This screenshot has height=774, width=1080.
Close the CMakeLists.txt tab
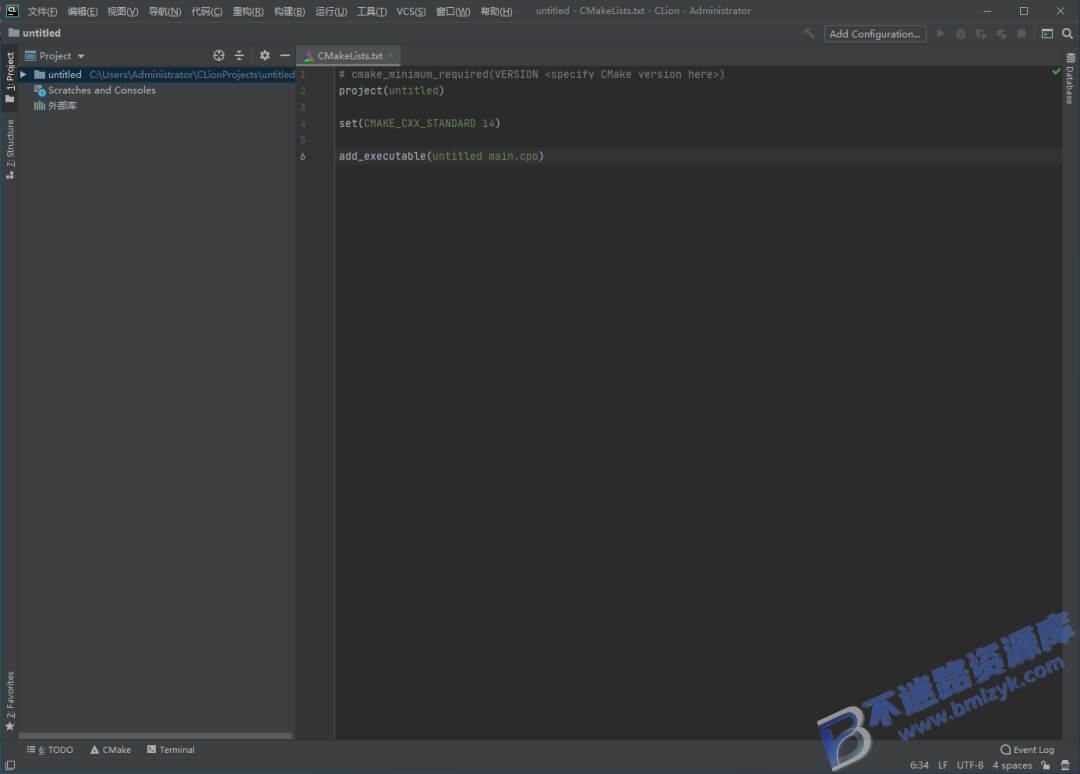tap(391, 56)
